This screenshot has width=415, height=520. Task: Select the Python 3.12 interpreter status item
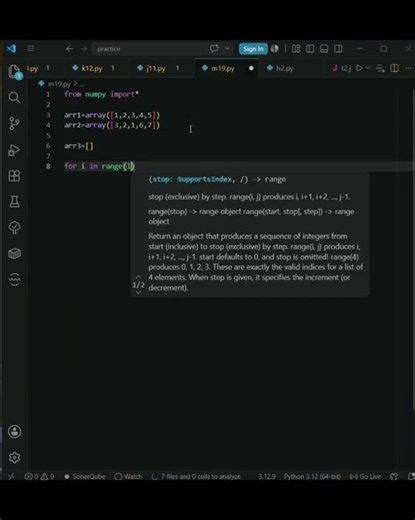click(x=312, y=476)
